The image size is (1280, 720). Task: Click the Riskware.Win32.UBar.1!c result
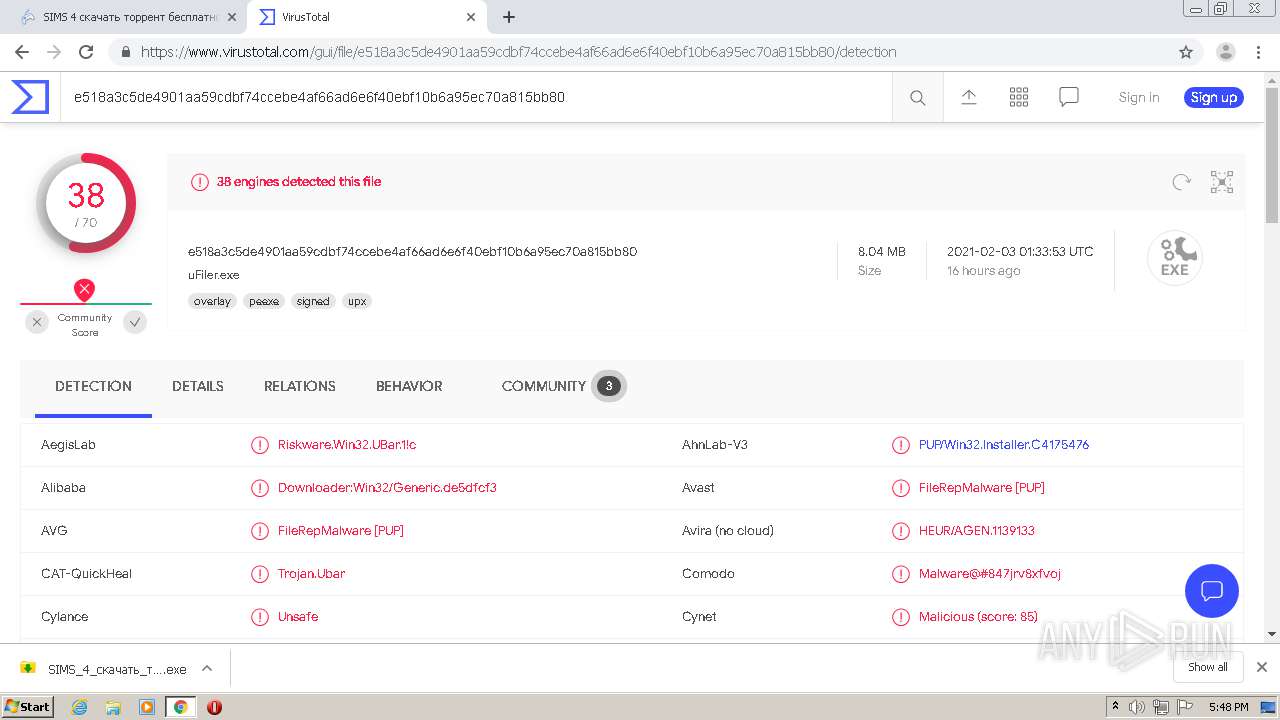coord(347,444)
